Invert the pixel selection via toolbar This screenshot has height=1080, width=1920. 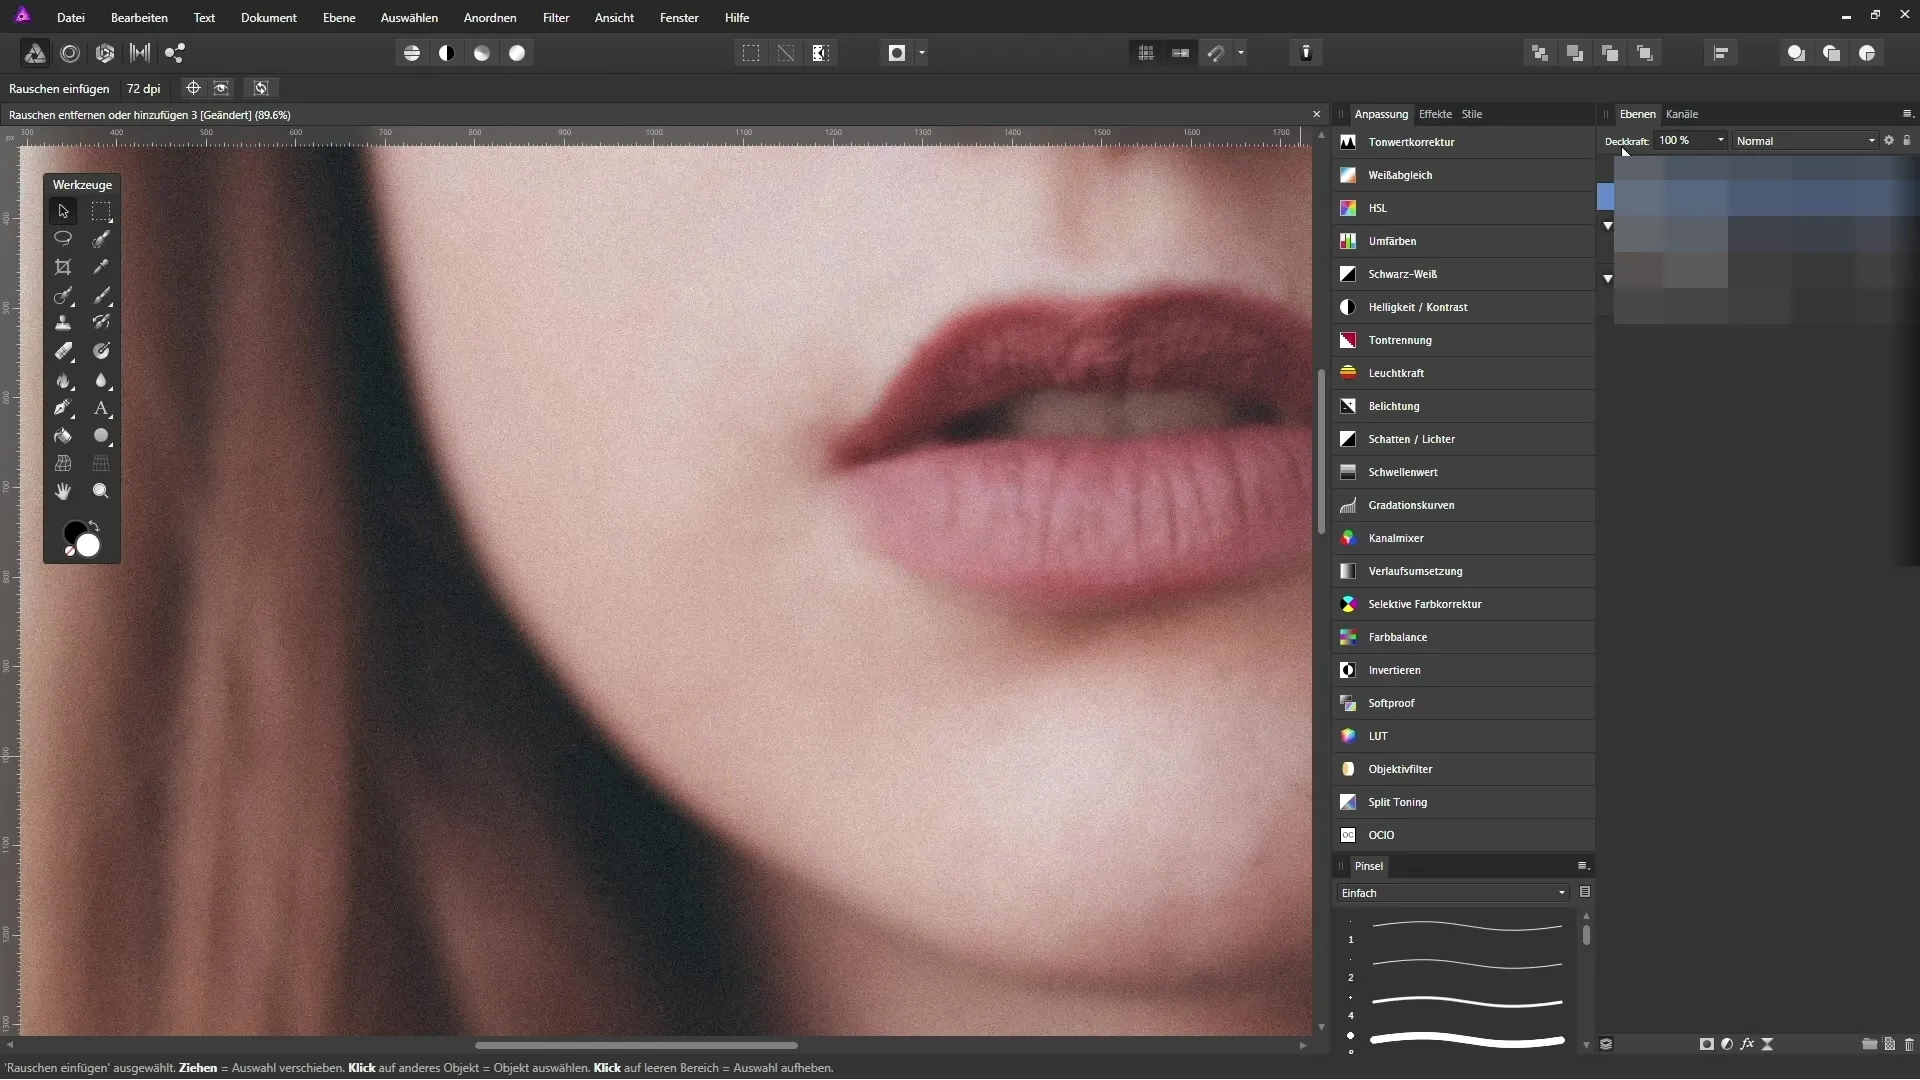pyautogui.click(x=821, y=53)
